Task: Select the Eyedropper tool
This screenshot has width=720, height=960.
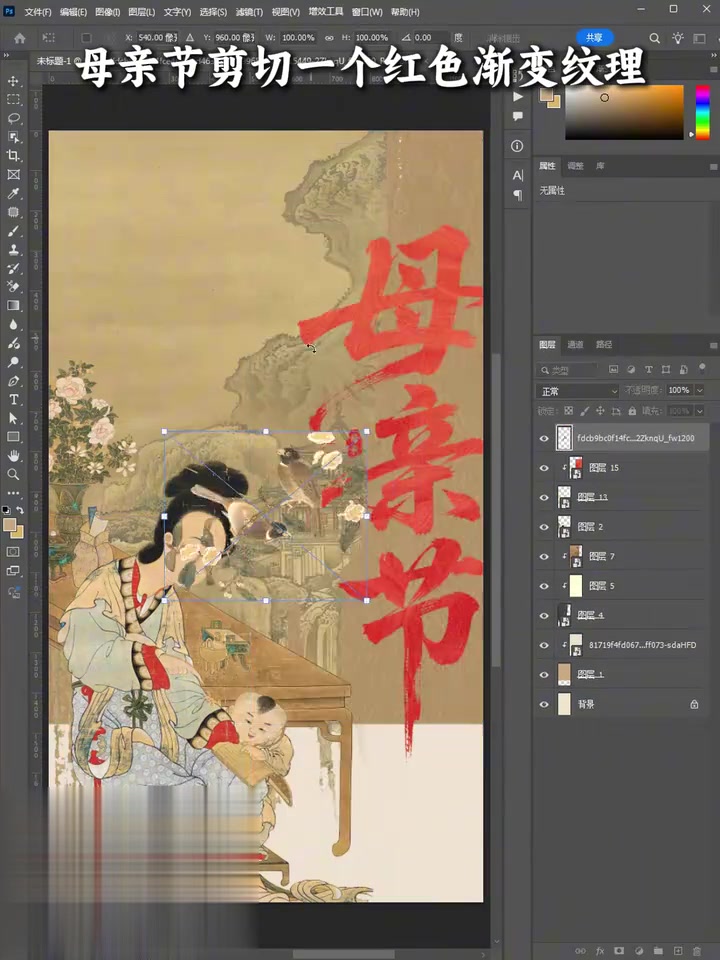Action: click(x=13, y=193)
